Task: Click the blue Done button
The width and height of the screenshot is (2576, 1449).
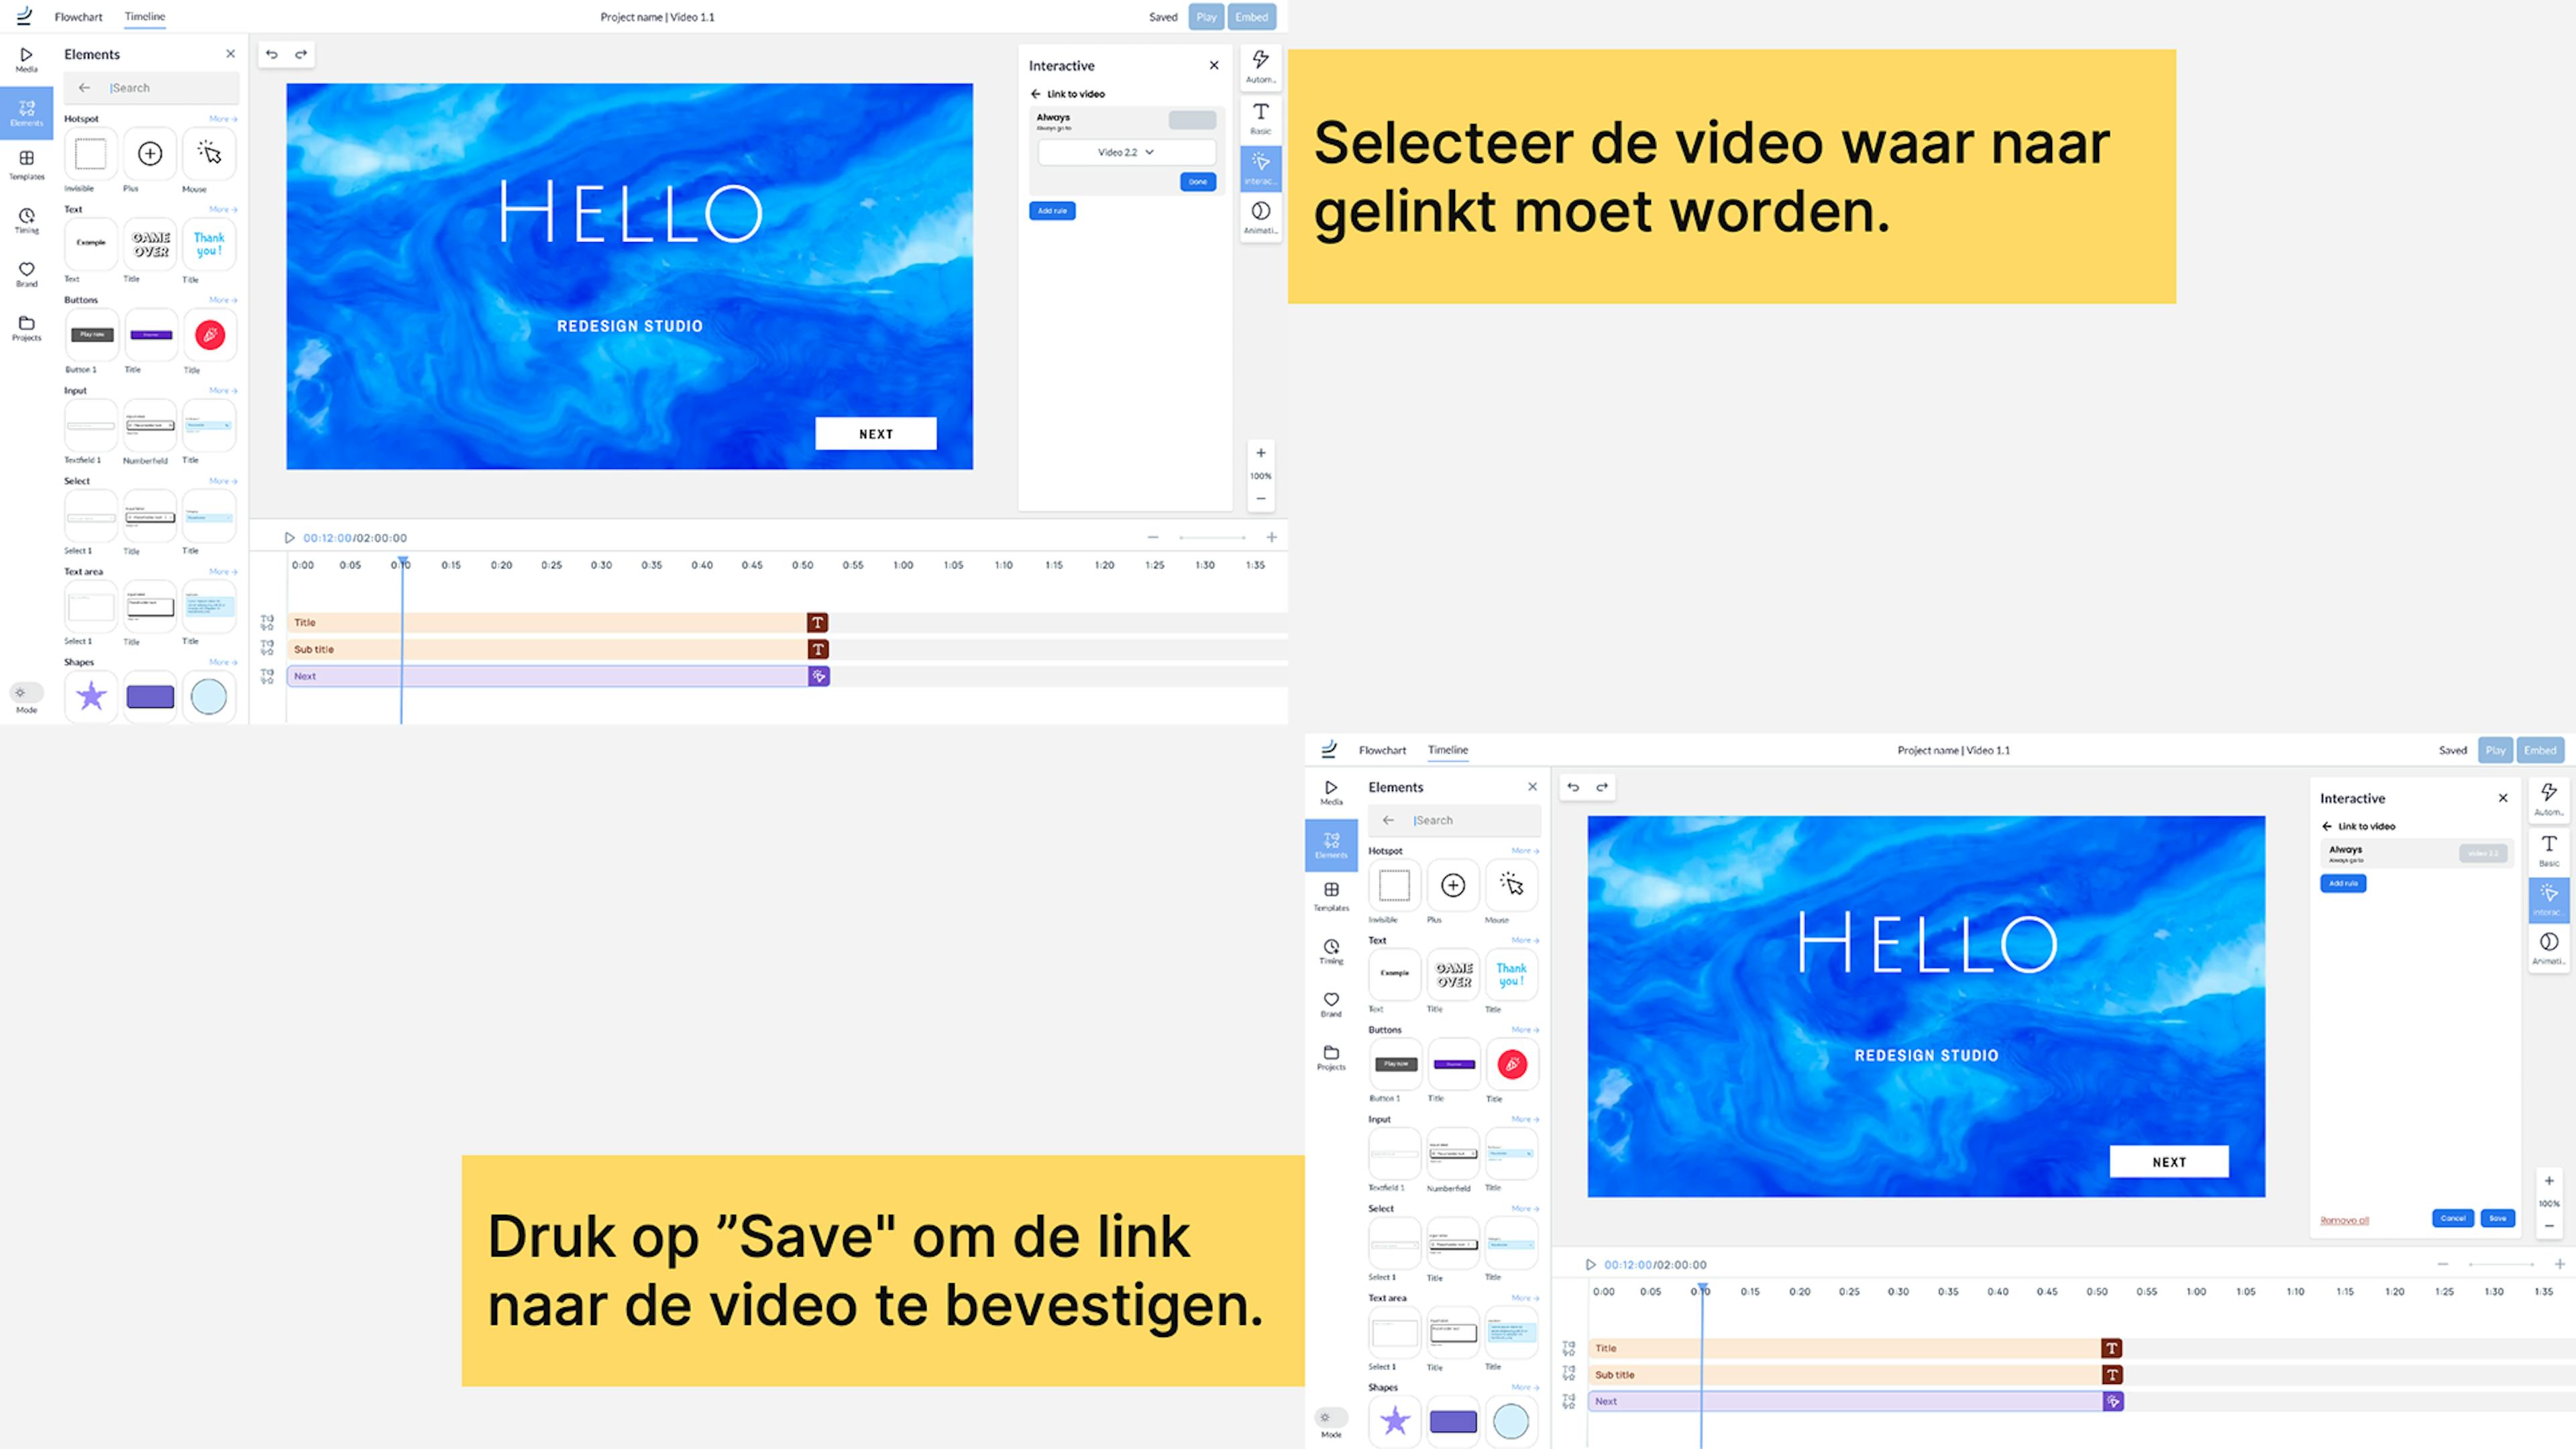Action: (1197, 182)
